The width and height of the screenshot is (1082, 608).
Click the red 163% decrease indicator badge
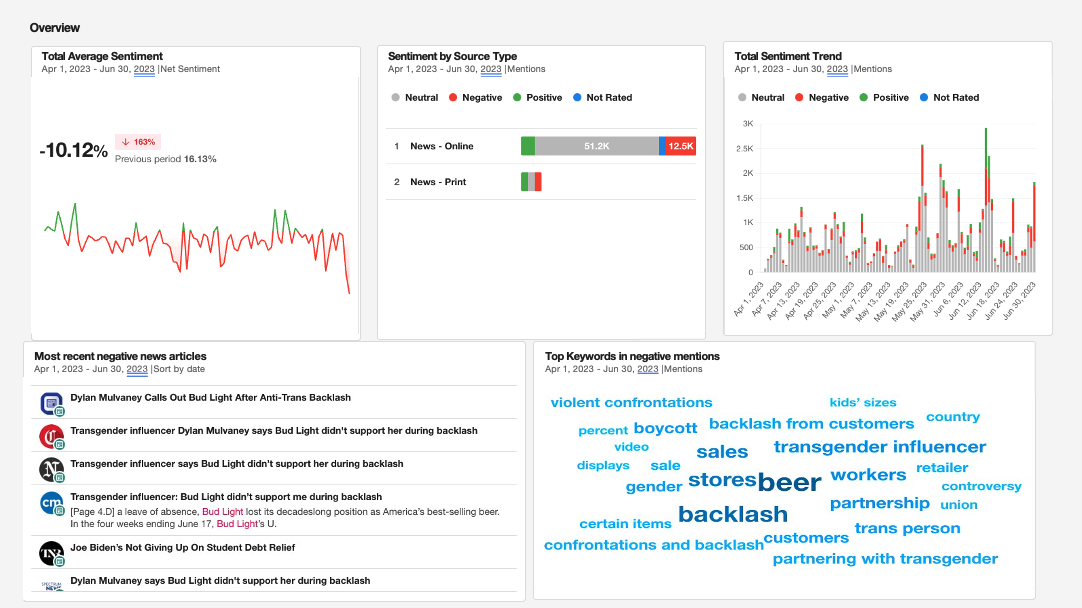(x=138, y=142)
